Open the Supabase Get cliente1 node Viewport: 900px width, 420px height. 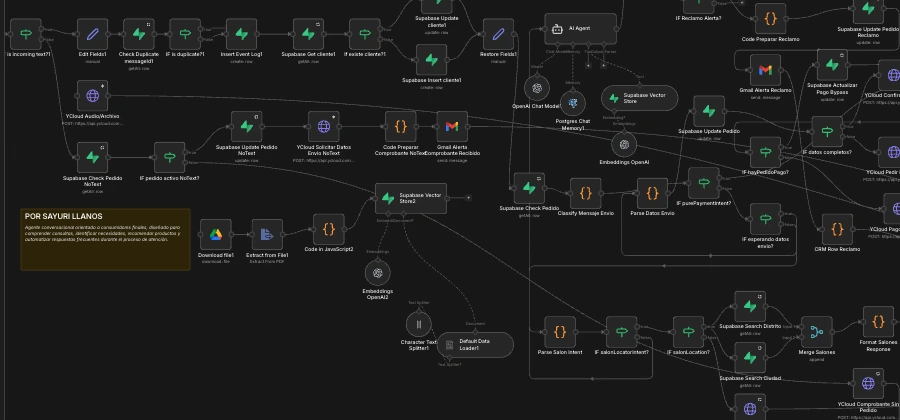click(308, 34)
